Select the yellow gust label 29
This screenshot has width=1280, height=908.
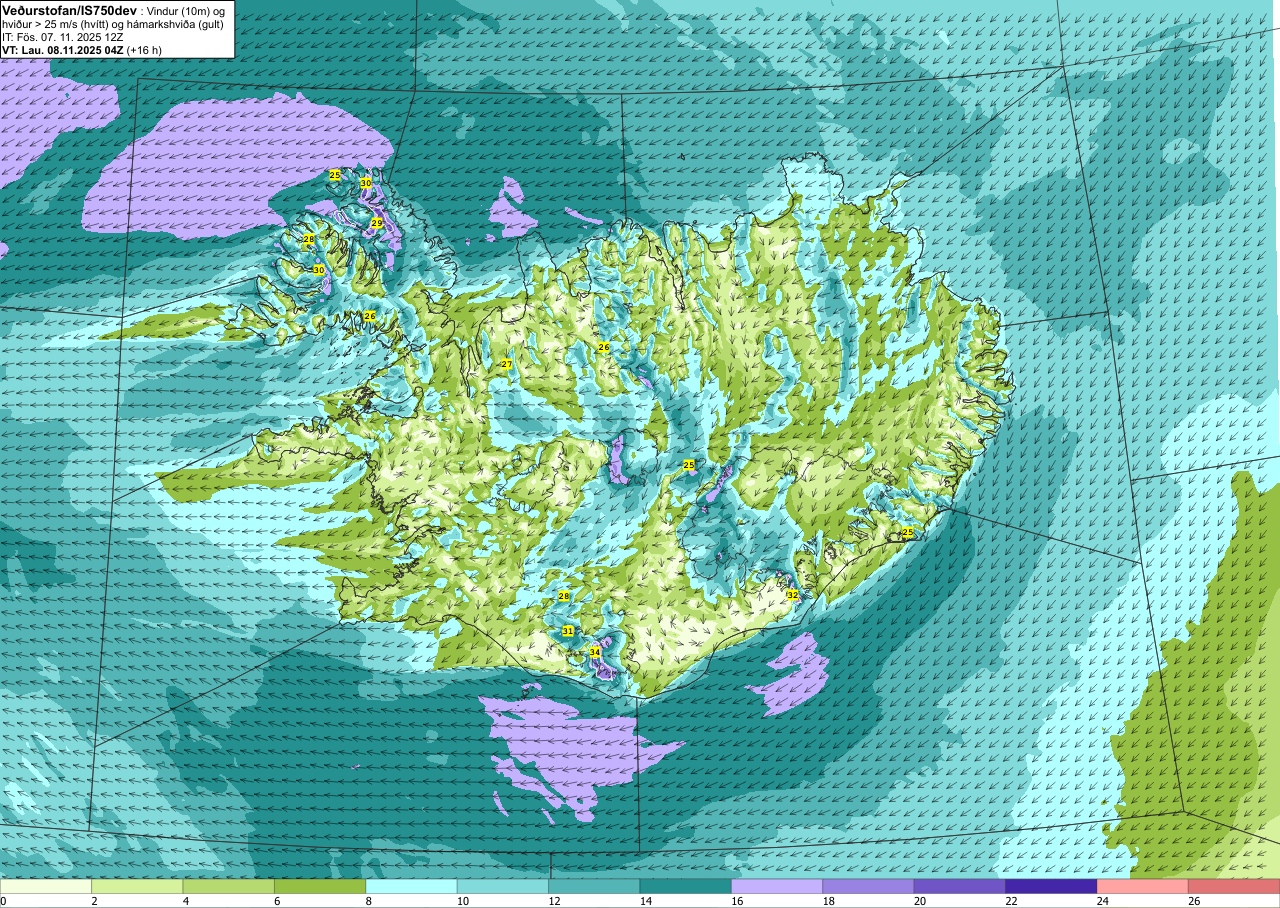pos(377,223)
